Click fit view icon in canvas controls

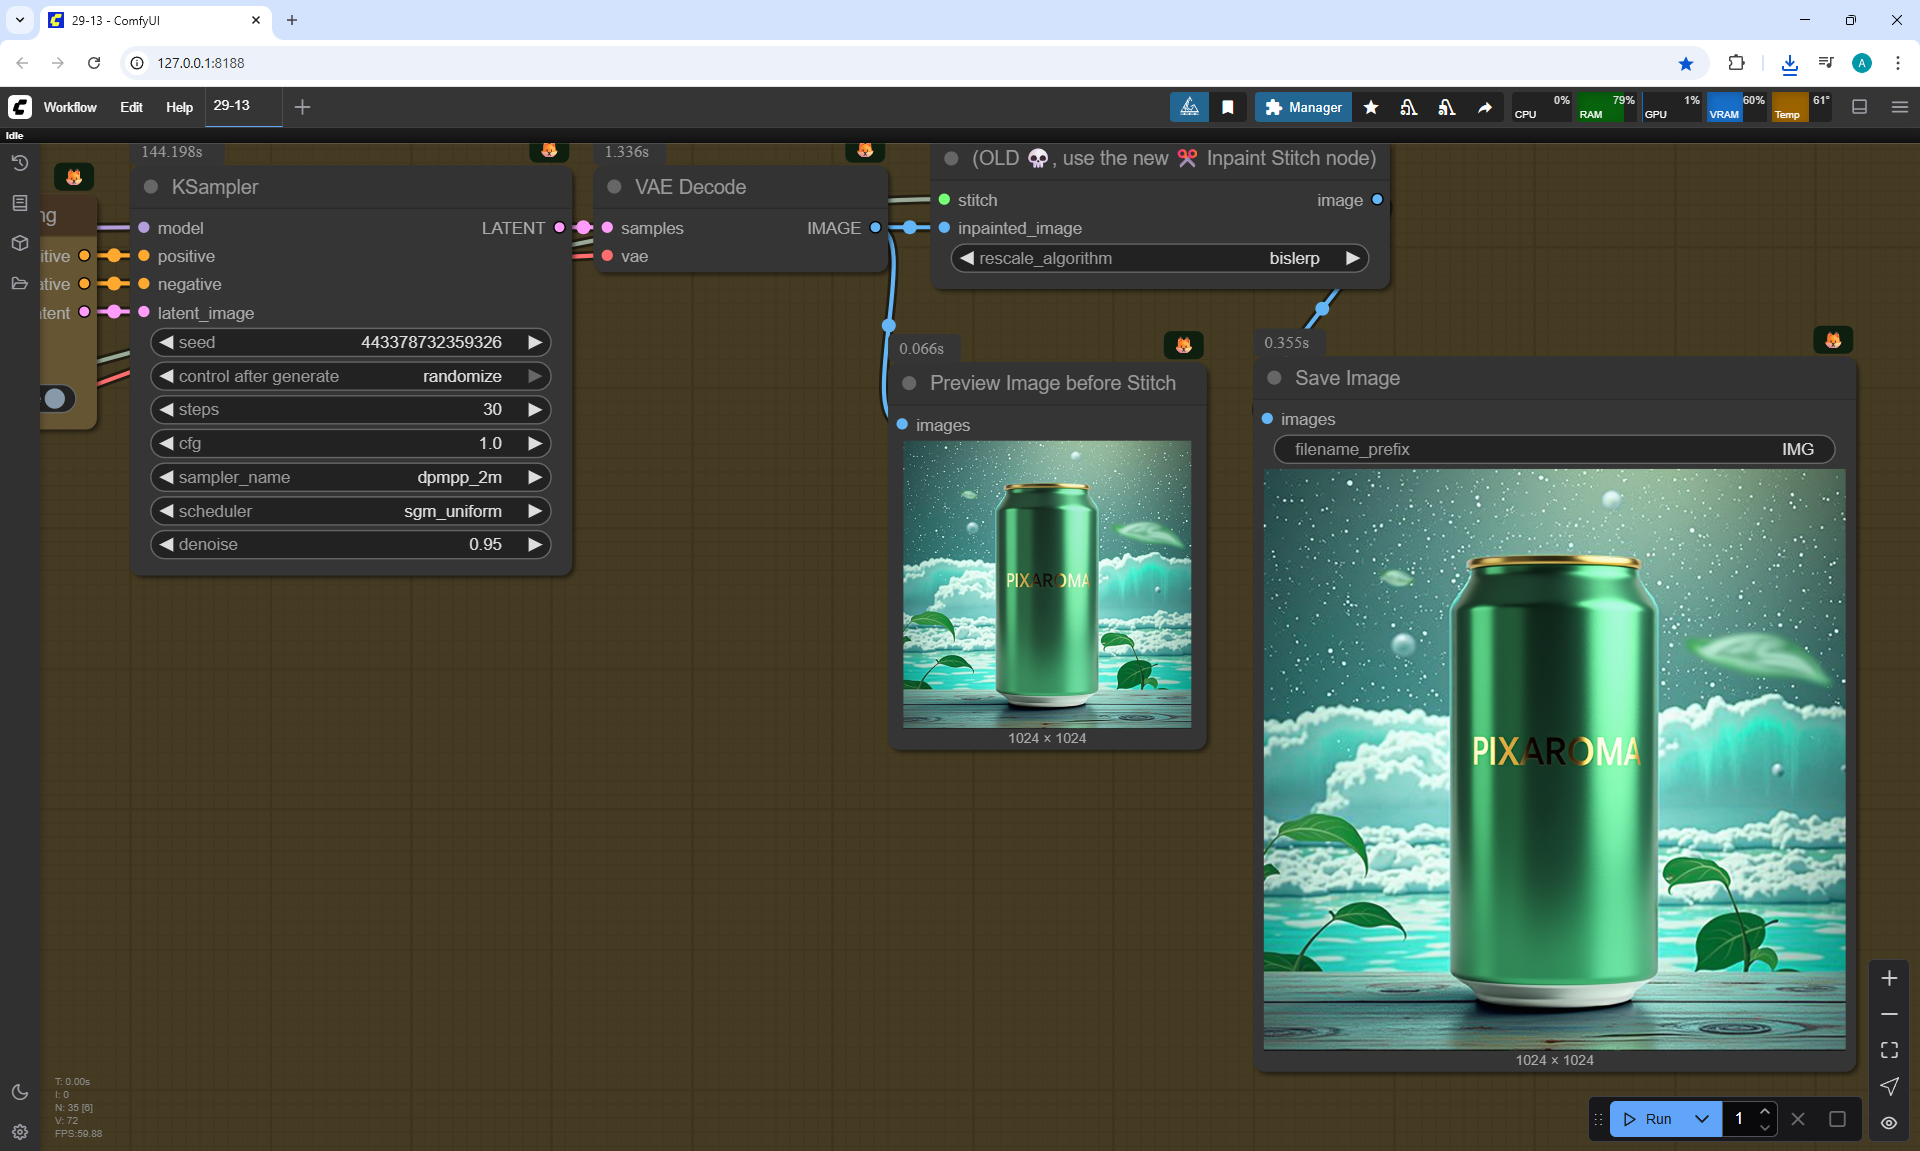tap(1889, 1050)
